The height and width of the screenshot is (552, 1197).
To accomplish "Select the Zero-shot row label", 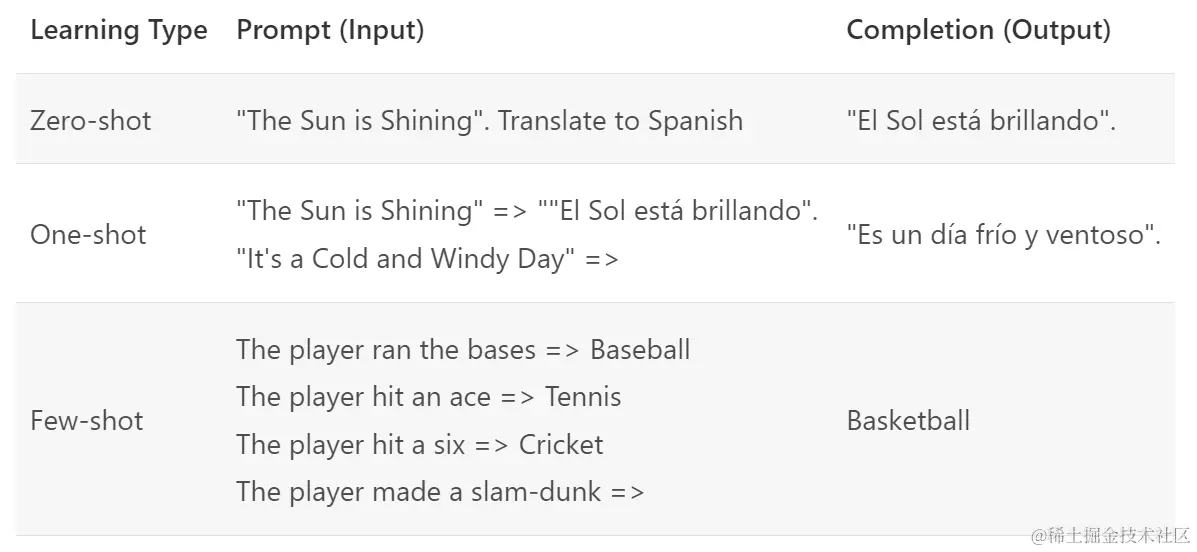I will click(x=90, y=121).
